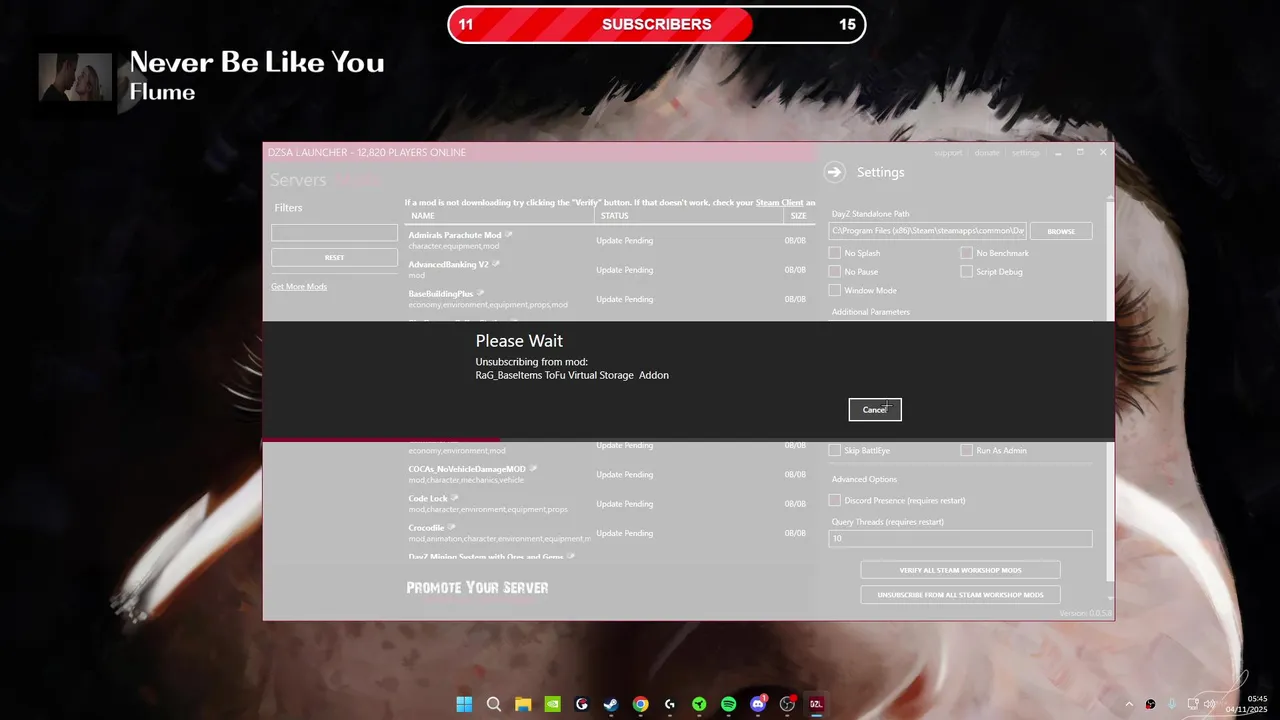Enable the No Splash option
Screen dimensions: 1280x720
coord(835,253)
